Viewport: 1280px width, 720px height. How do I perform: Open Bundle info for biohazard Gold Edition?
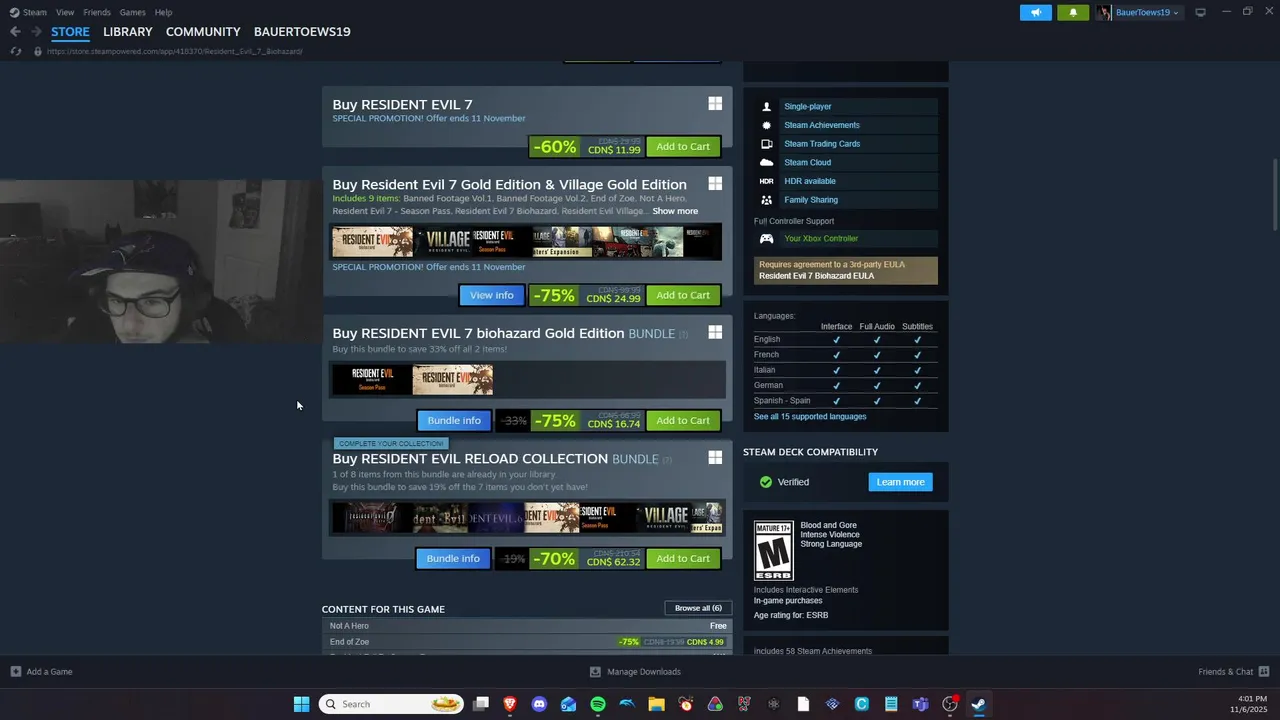point(454,420)
